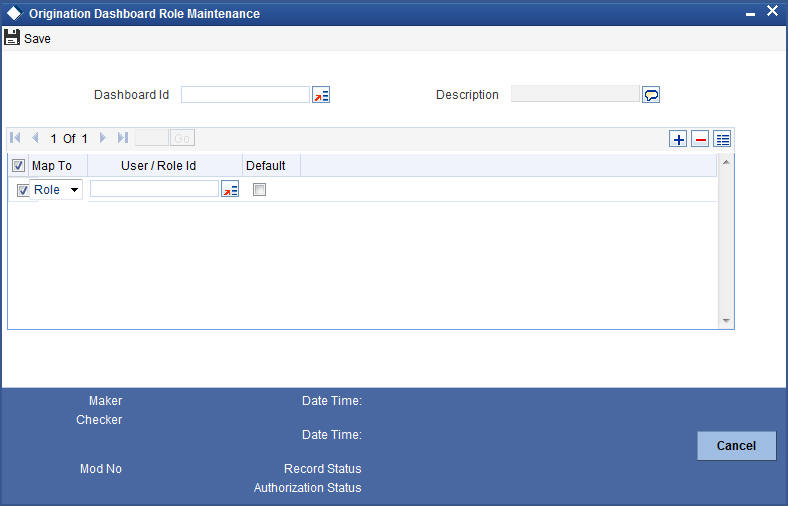Open the Description popup editor icon
Viewport: 788px width, 507px height.
[651, 94]
